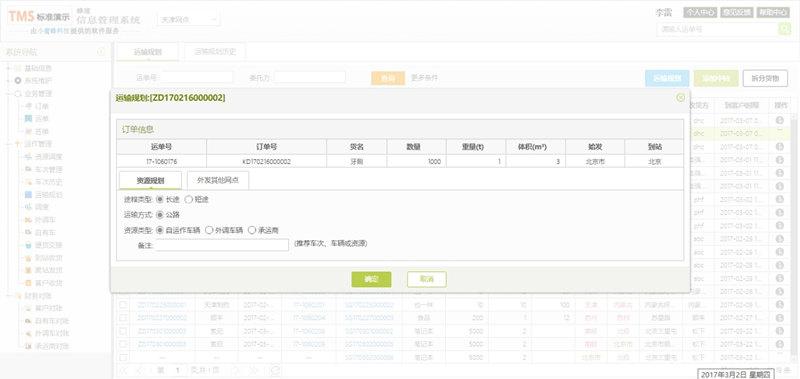Open 个人中心 in header
Image resolution: width=800 pixels, height=379 pixels.
(x=701, y=13)
